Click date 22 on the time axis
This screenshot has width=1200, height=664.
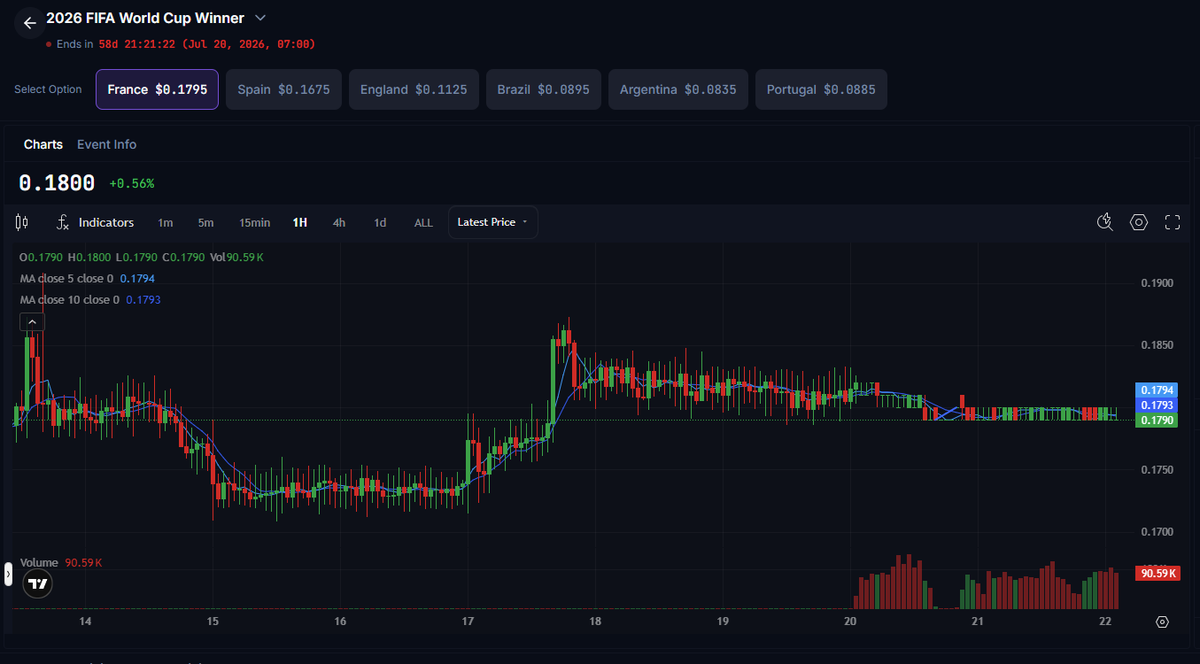(1105, 621)
